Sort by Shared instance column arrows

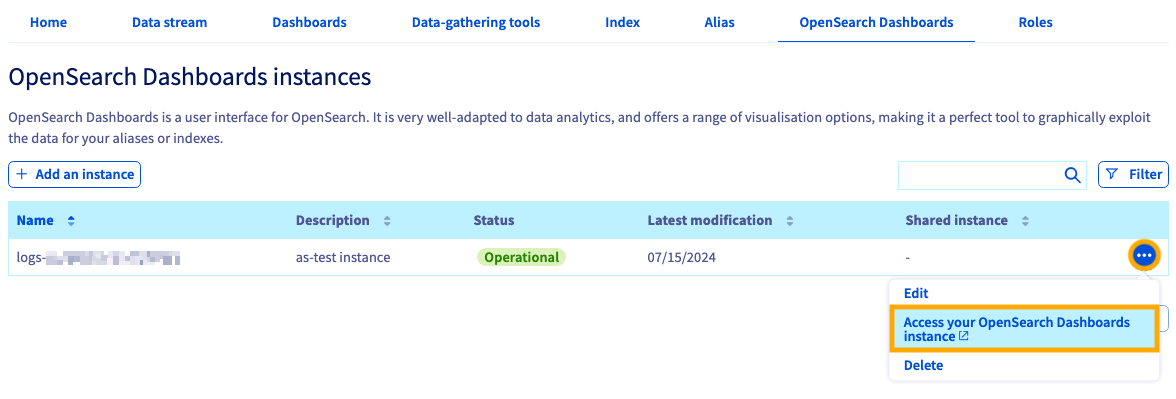[1025, 220]
